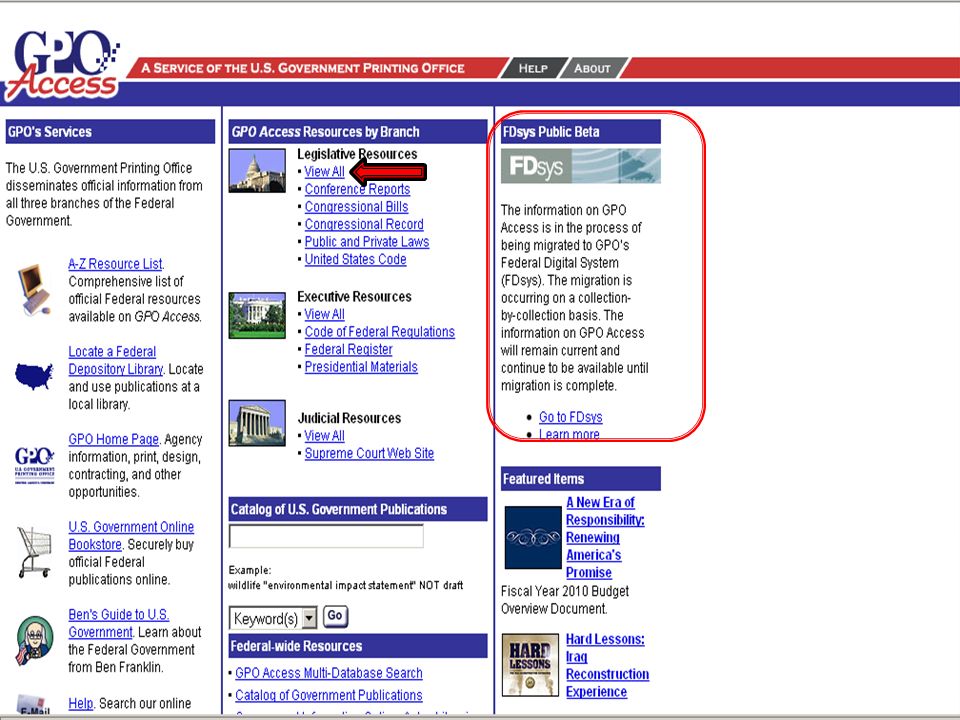
Task: Click View All under Legislative Resources
Action: pos(324,172)
